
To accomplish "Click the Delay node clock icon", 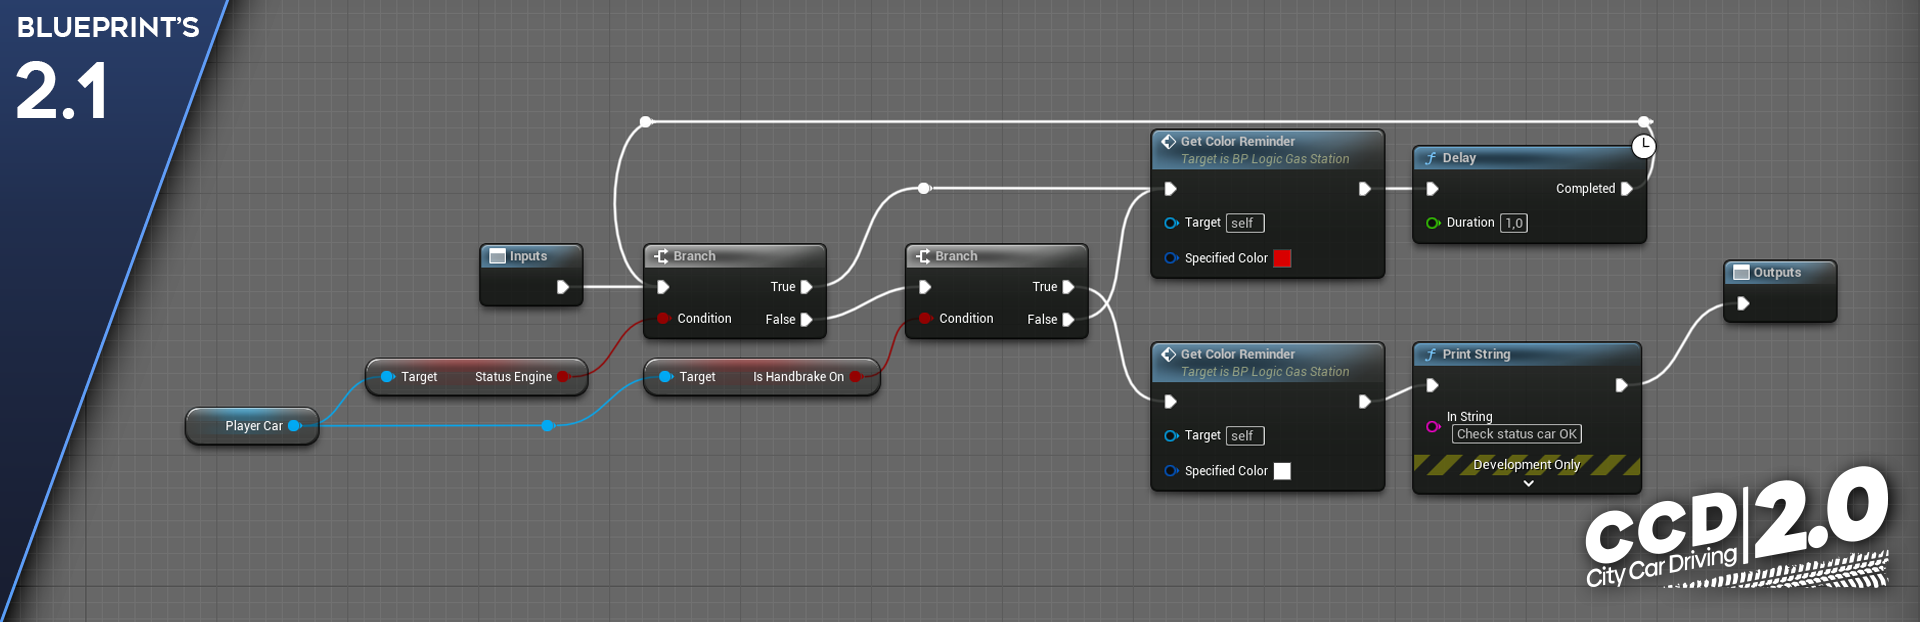I will (1643, 147).
